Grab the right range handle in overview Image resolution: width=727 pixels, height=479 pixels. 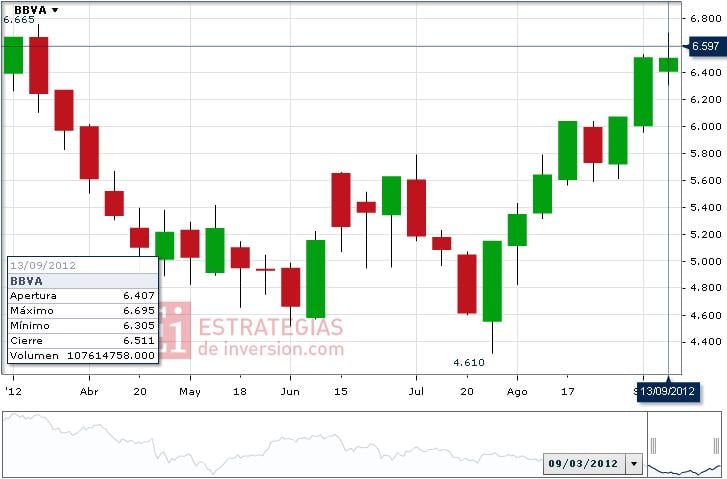pyautogui.click(x=717, y=446)
